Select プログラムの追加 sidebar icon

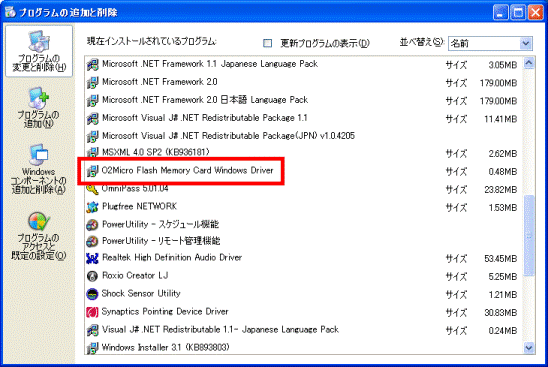click(38, 108)
